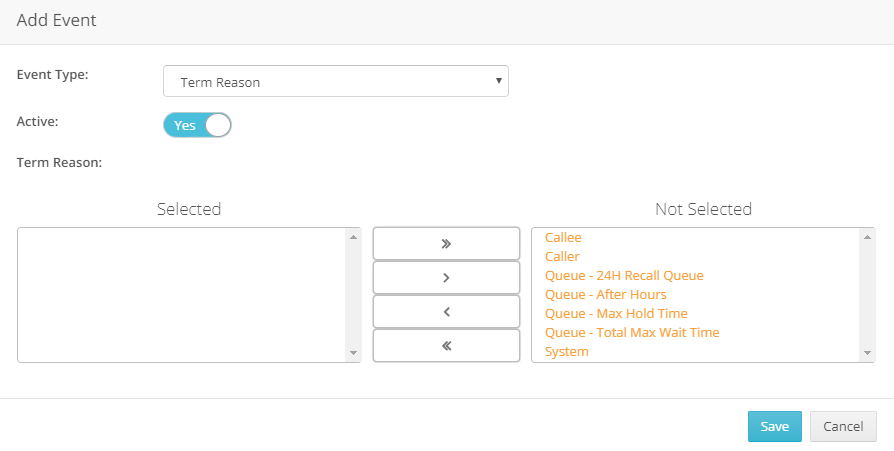Click the single left chevron move button
The width and height of the screenshot is (894, 451).
click(x=446, y=311)
